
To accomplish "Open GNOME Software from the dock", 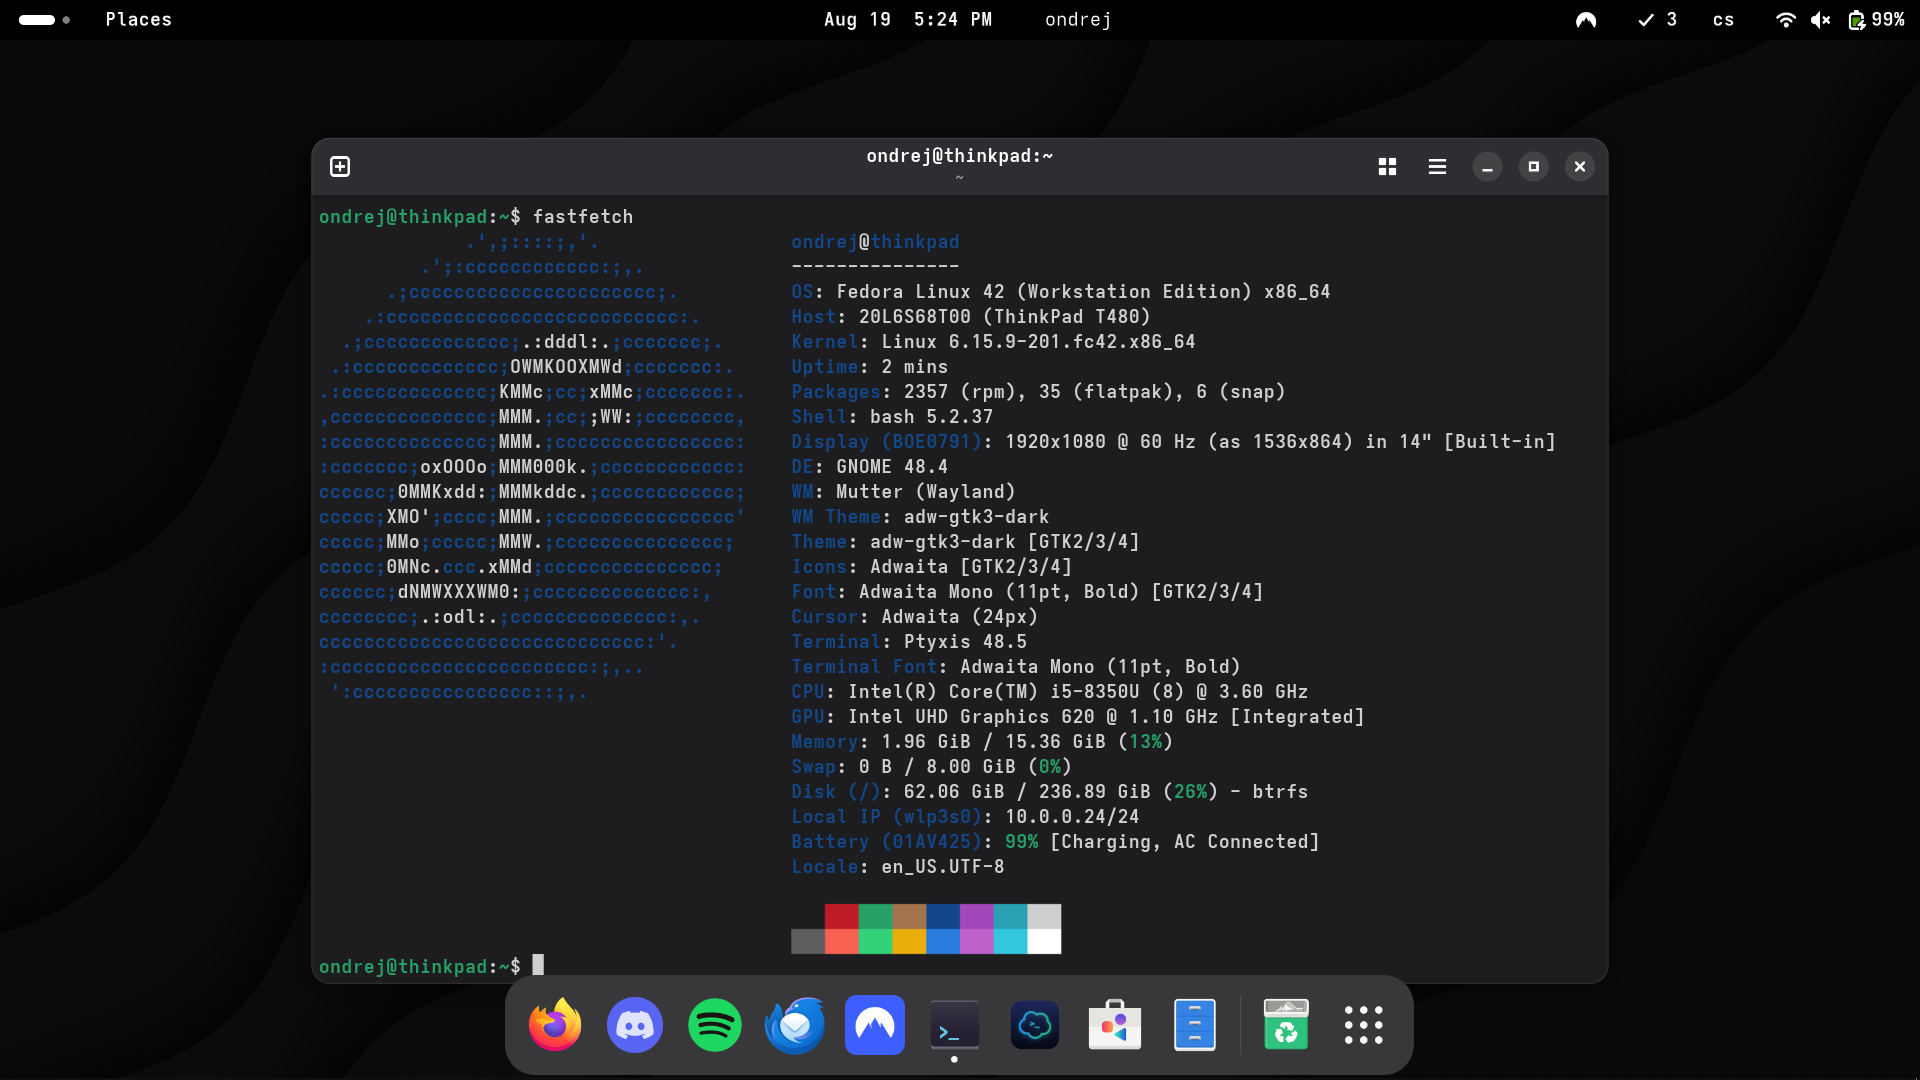I will coord(1115,1025).
